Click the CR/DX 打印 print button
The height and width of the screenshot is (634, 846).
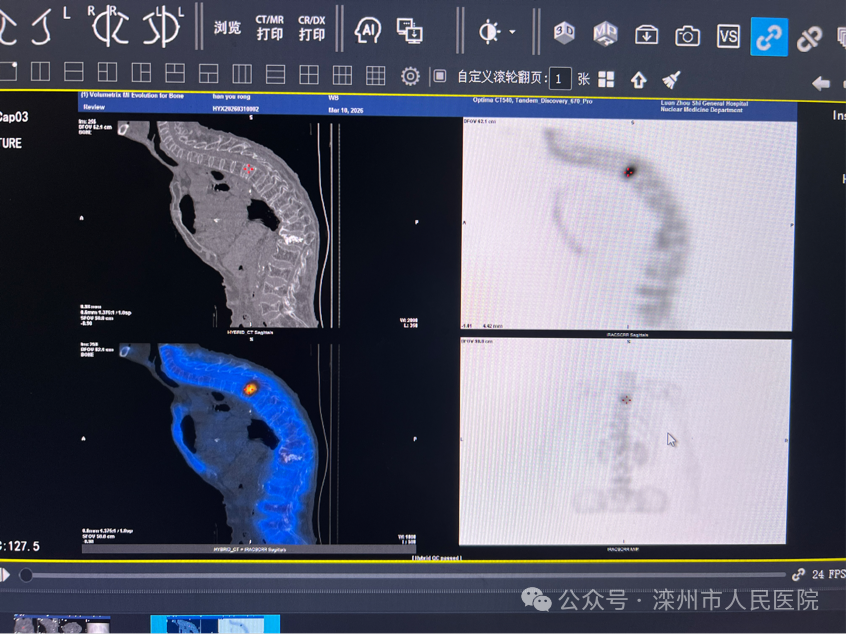(x=312, y=27)
